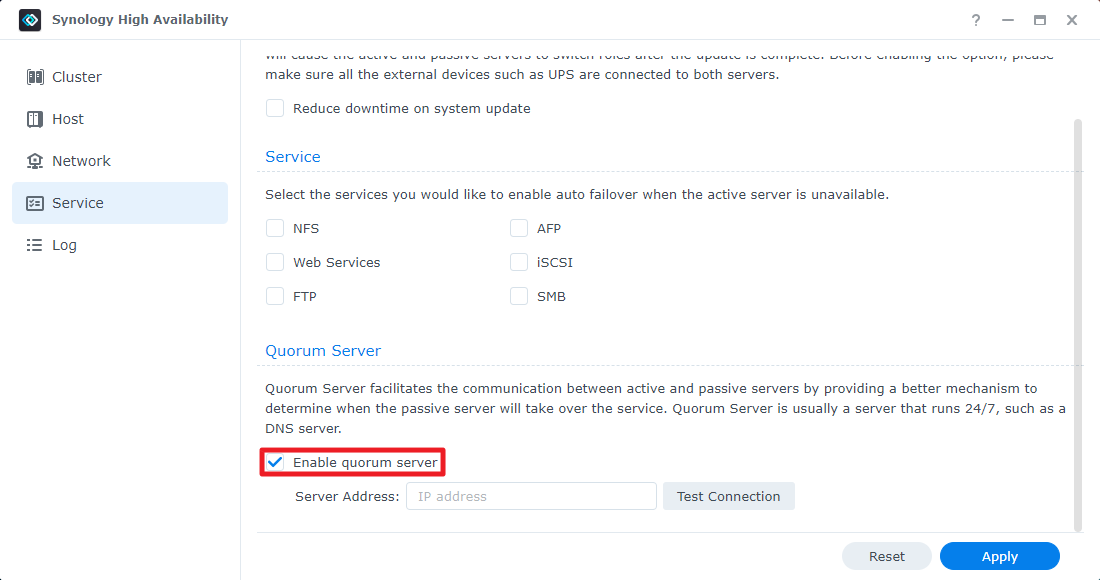Click the Server Address IP field
The width and height of the screenshot is (1100, 580).
pyautogui.click(x=530, y=496)
